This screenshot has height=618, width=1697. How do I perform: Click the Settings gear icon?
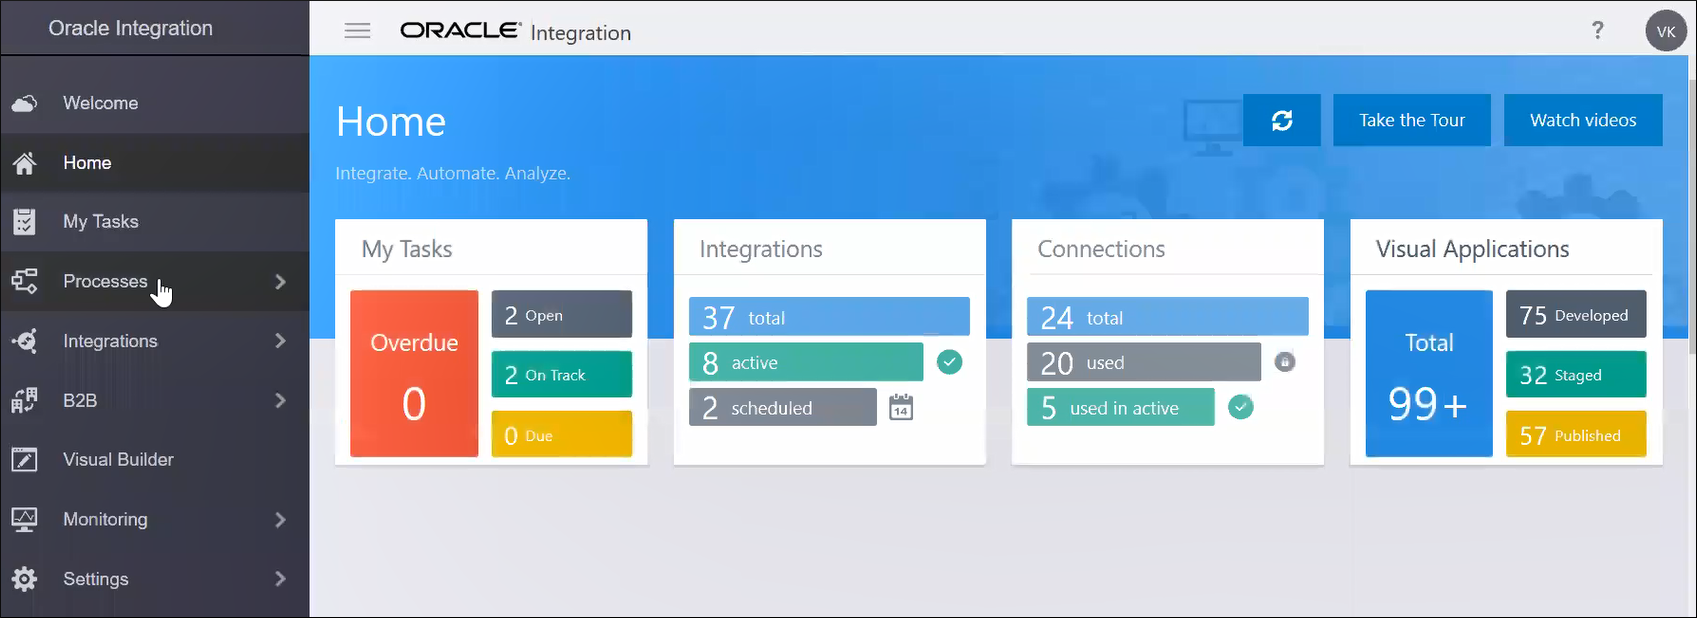pos(25,579)
